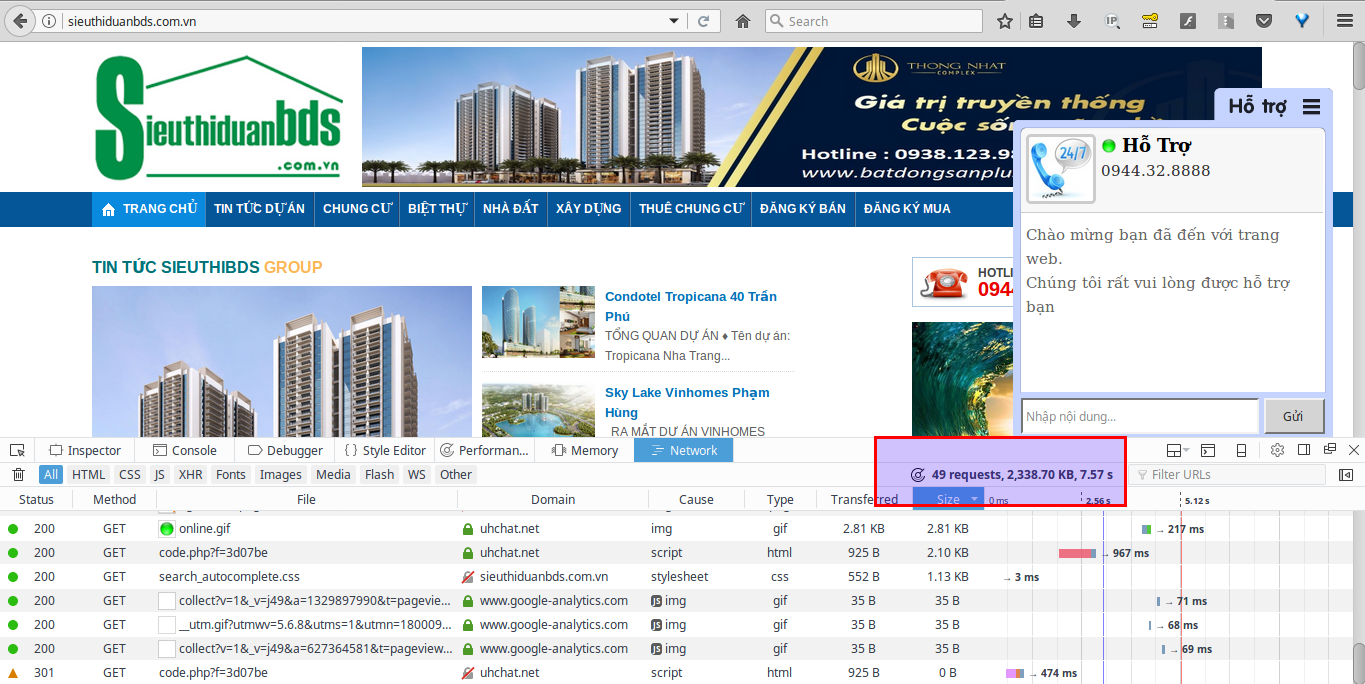
Task: Filter requests by Fonts
Action: coord(231,475)
